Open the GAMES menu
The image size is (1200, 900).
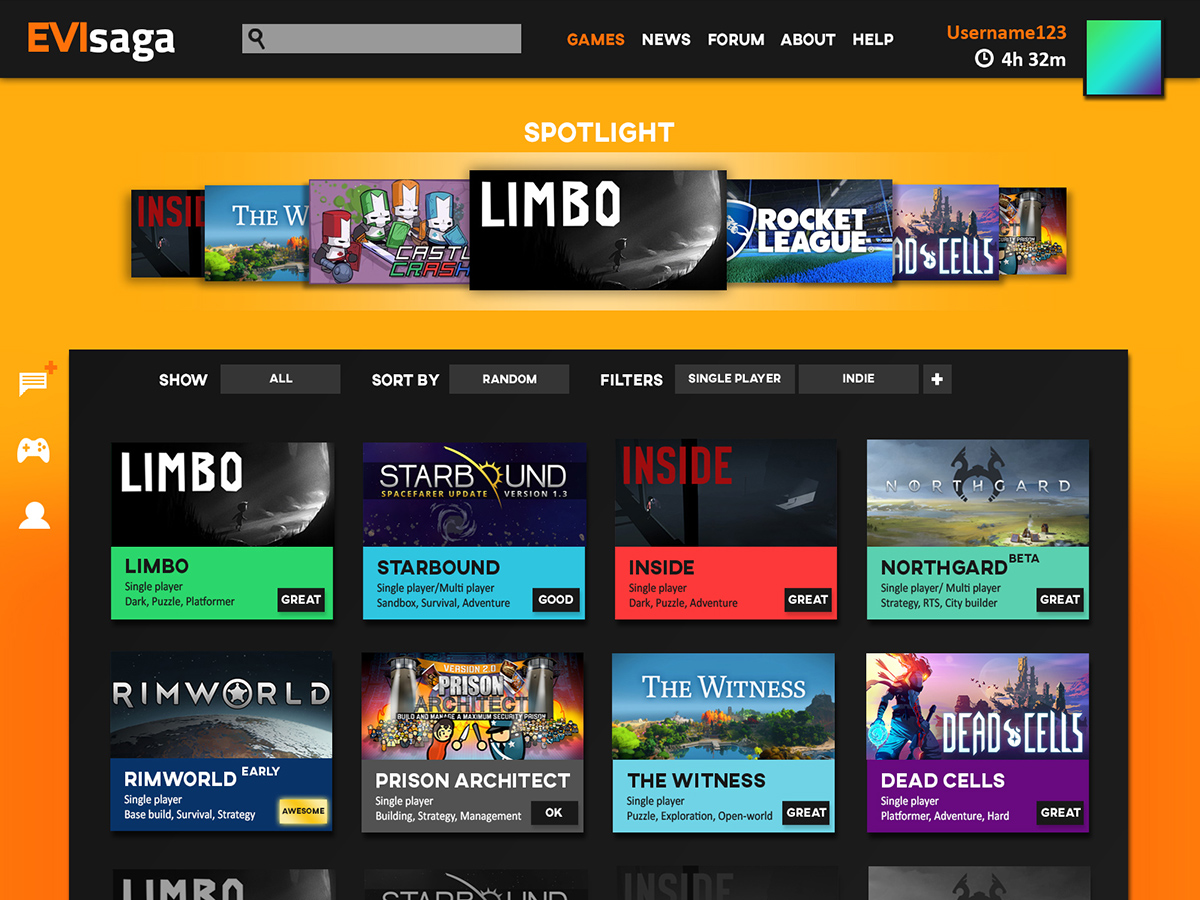(595, 40)
